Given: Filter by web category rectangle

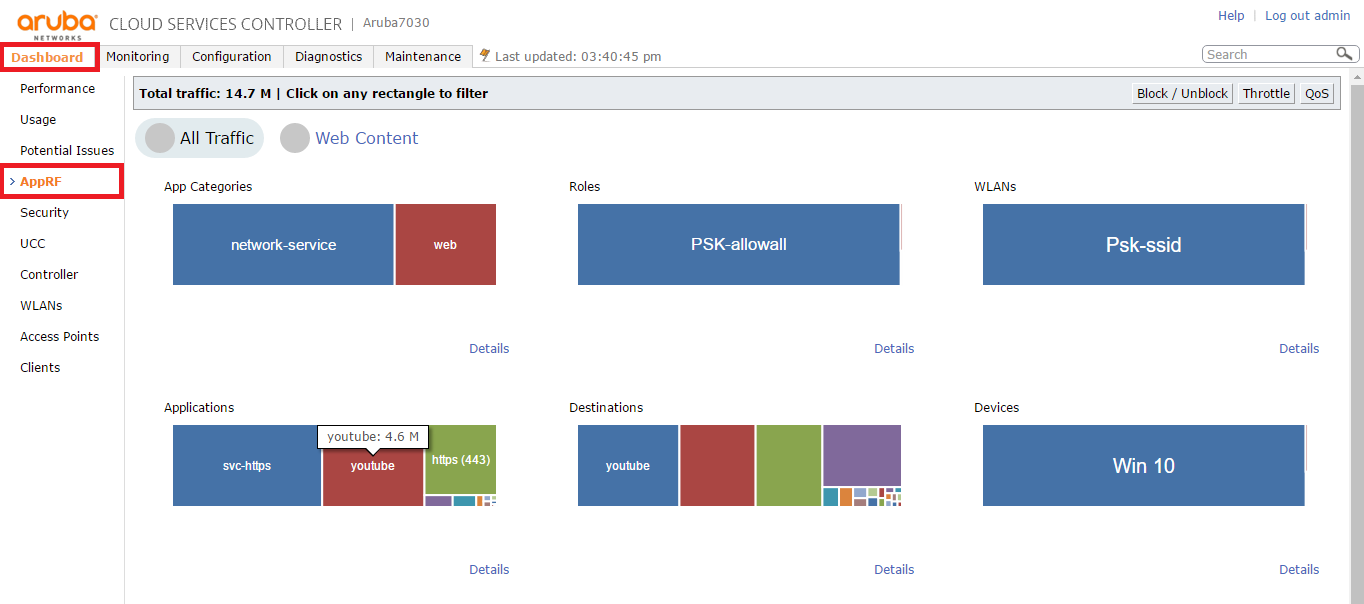Looking at the screenshot, I should 445,244.
